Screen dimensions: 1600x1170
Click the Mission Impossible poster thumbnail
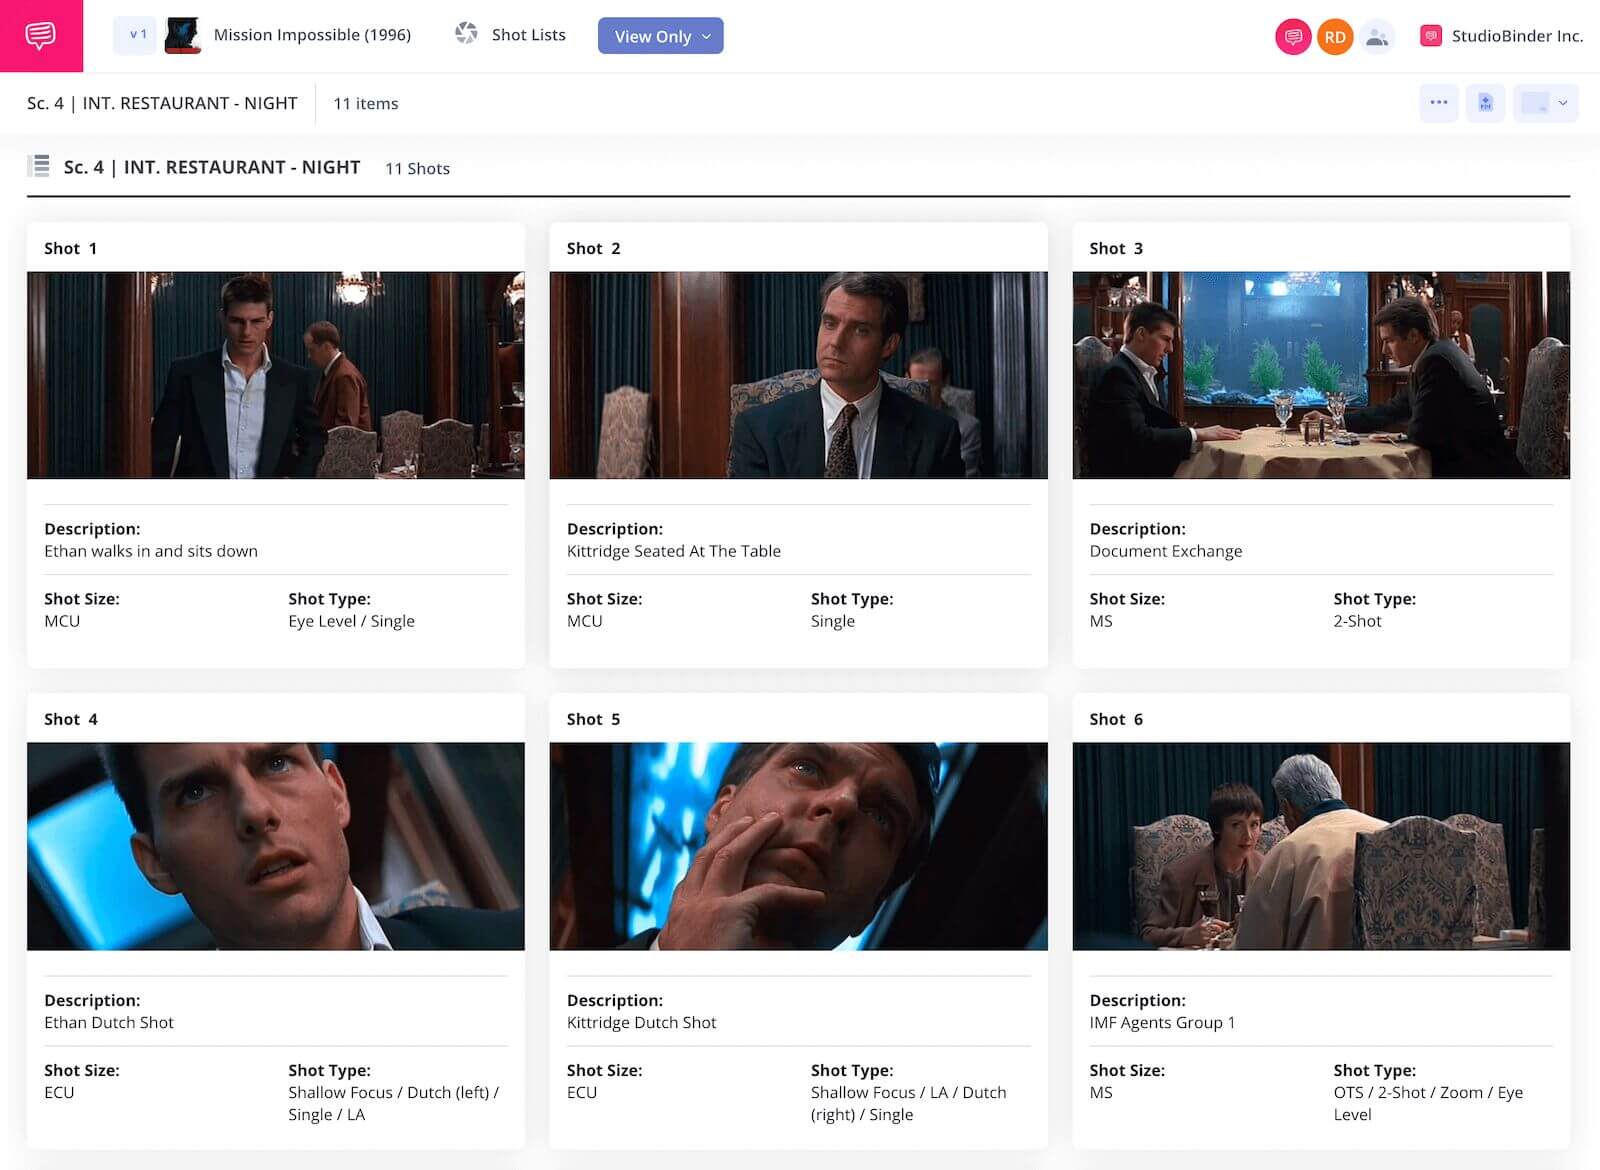pos(182,35)
